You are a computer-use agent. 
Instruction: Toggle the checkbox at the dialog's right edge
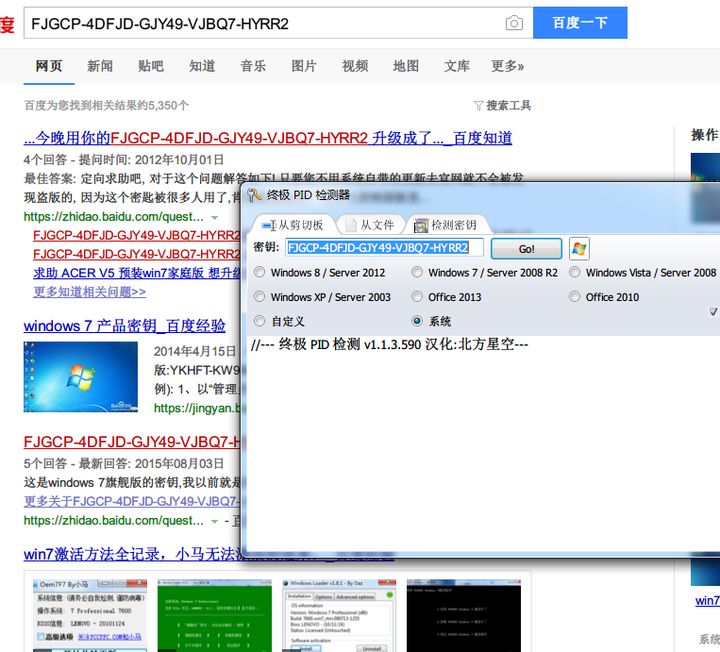click(714, 311)
